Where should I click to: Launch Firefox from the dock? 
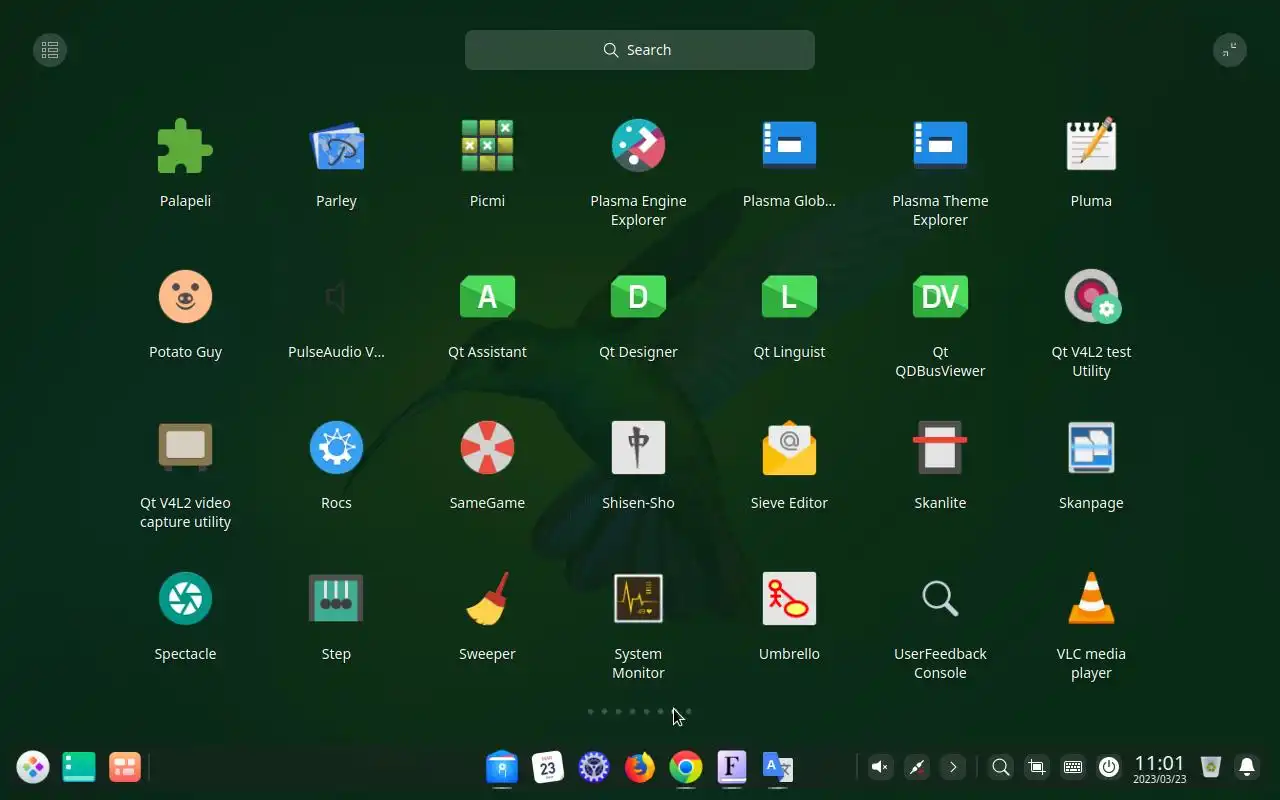640,767
